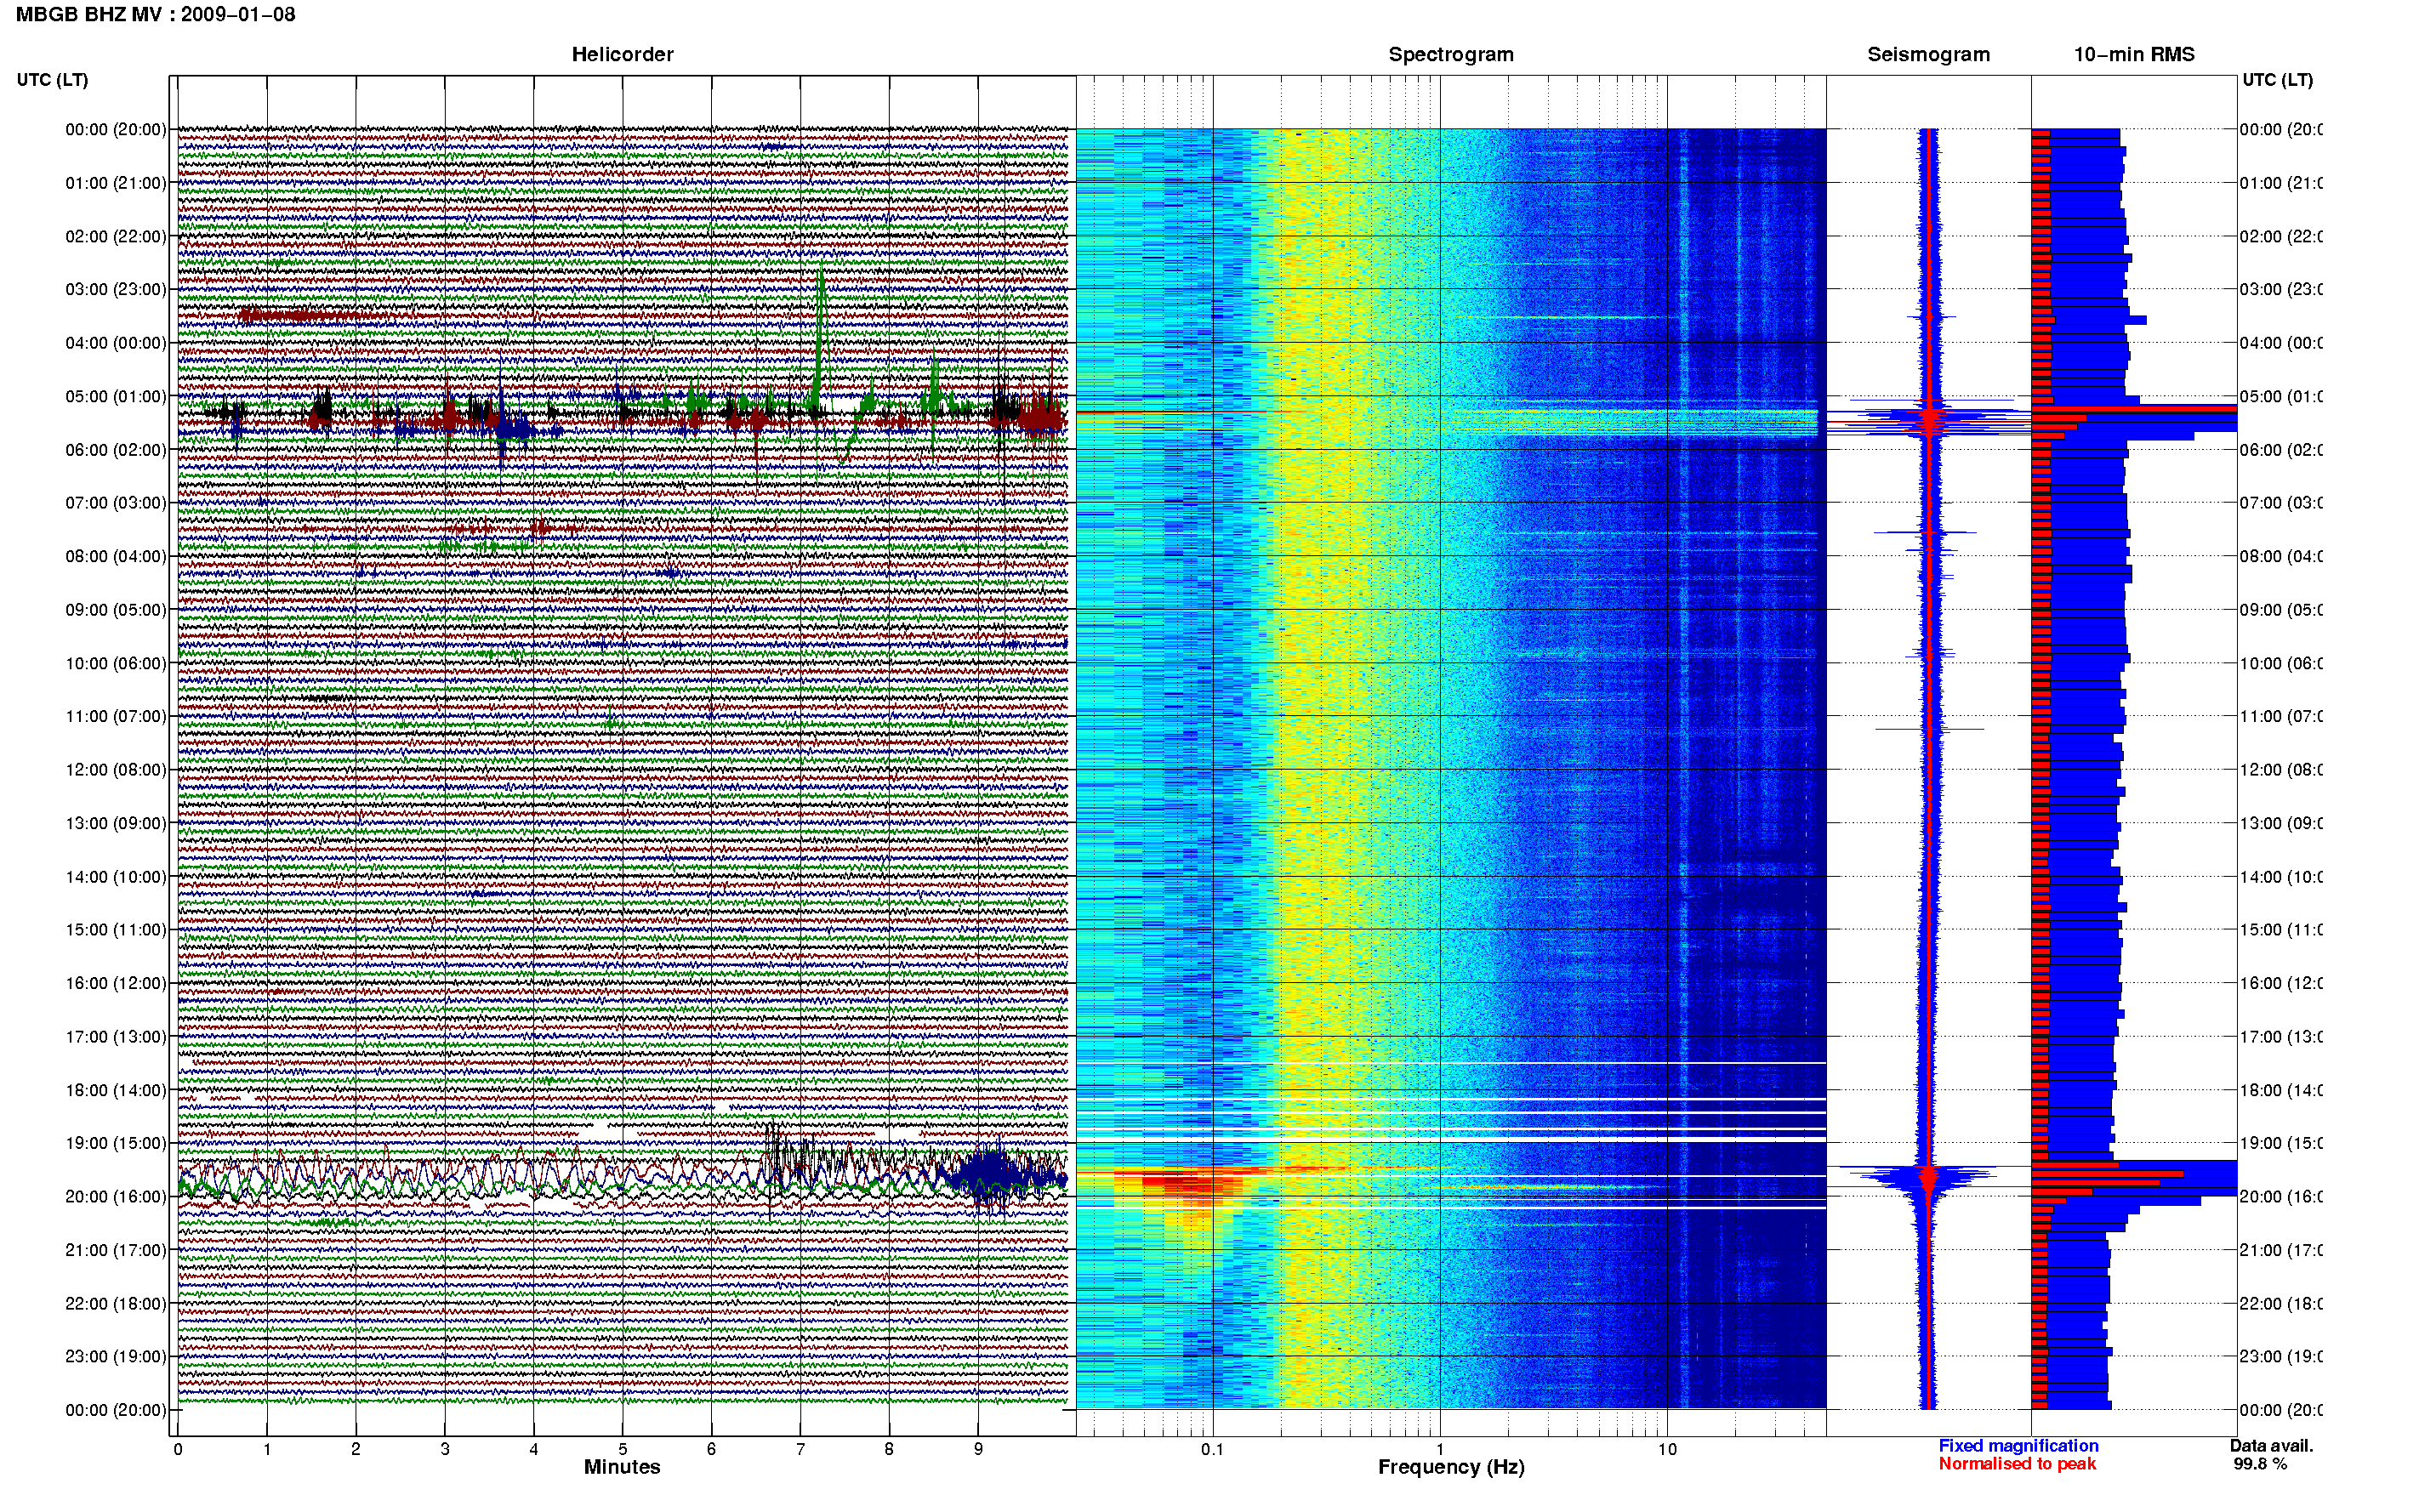Screen dimensions: 2419x1512
Task: Select the "Spectrogram" panel heading
Action: click(1451, 55)
